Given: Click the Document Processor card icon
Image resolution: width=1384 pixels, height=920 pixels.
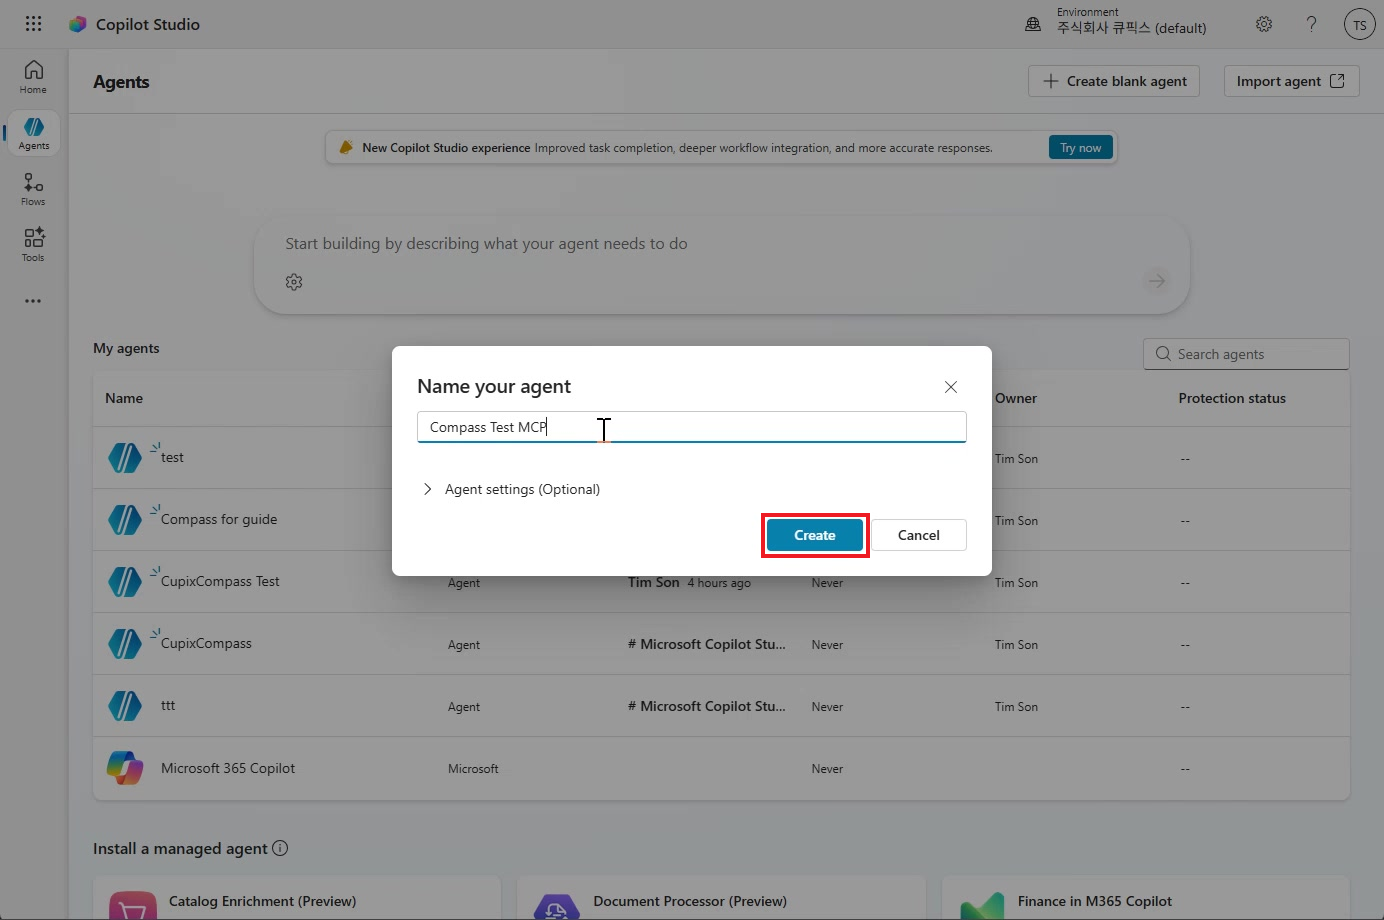Looking at the screenshot, I should pyautogui.click(x=557, y=906).
